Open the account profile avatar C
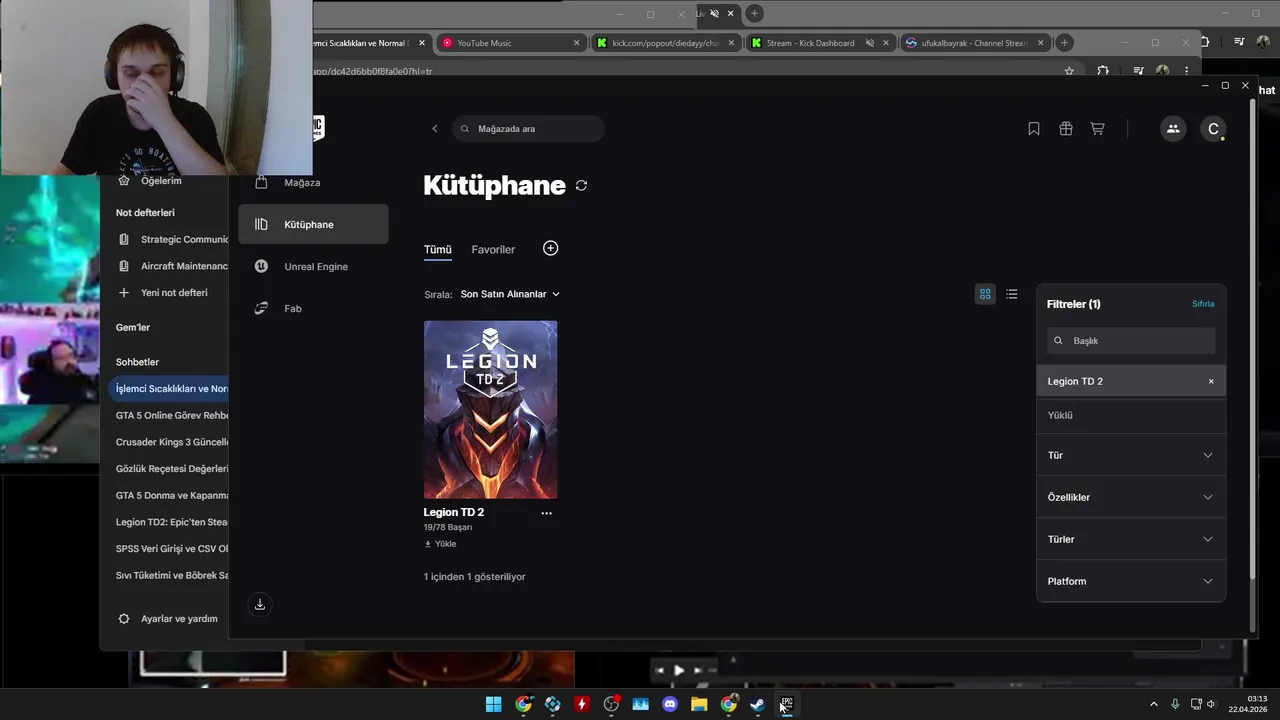This screenshot has width=1280, height=720. point(1213,129)
